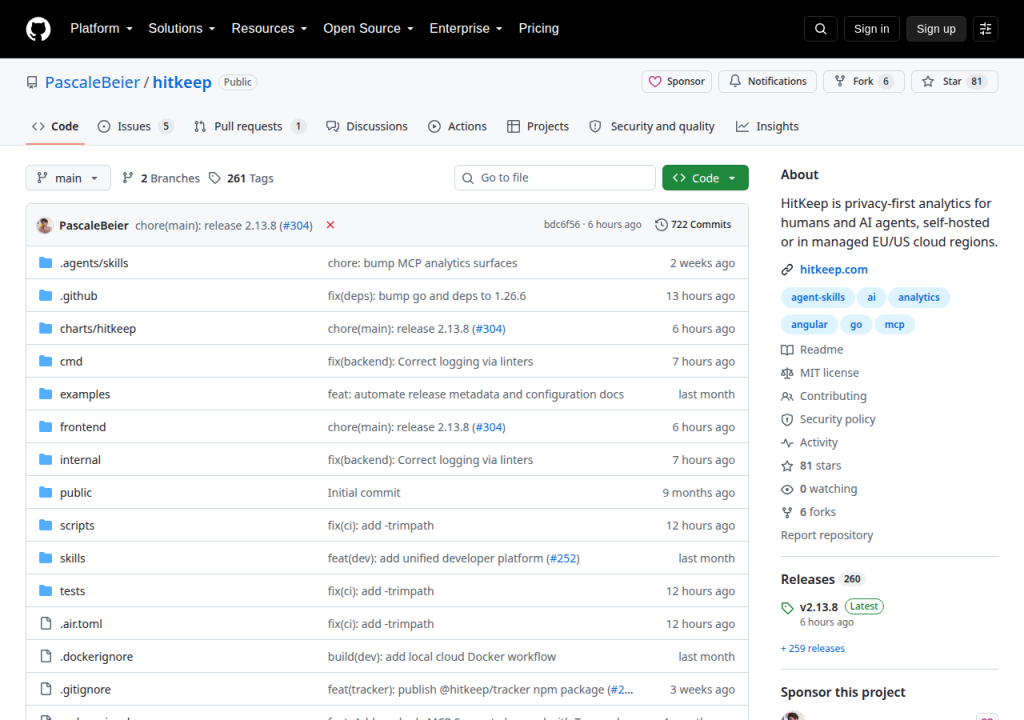This screenshot has height=720, width=1024.
Task: Click PascaleBeier's avatar in commit row
Action: click(x=44, y=225)
